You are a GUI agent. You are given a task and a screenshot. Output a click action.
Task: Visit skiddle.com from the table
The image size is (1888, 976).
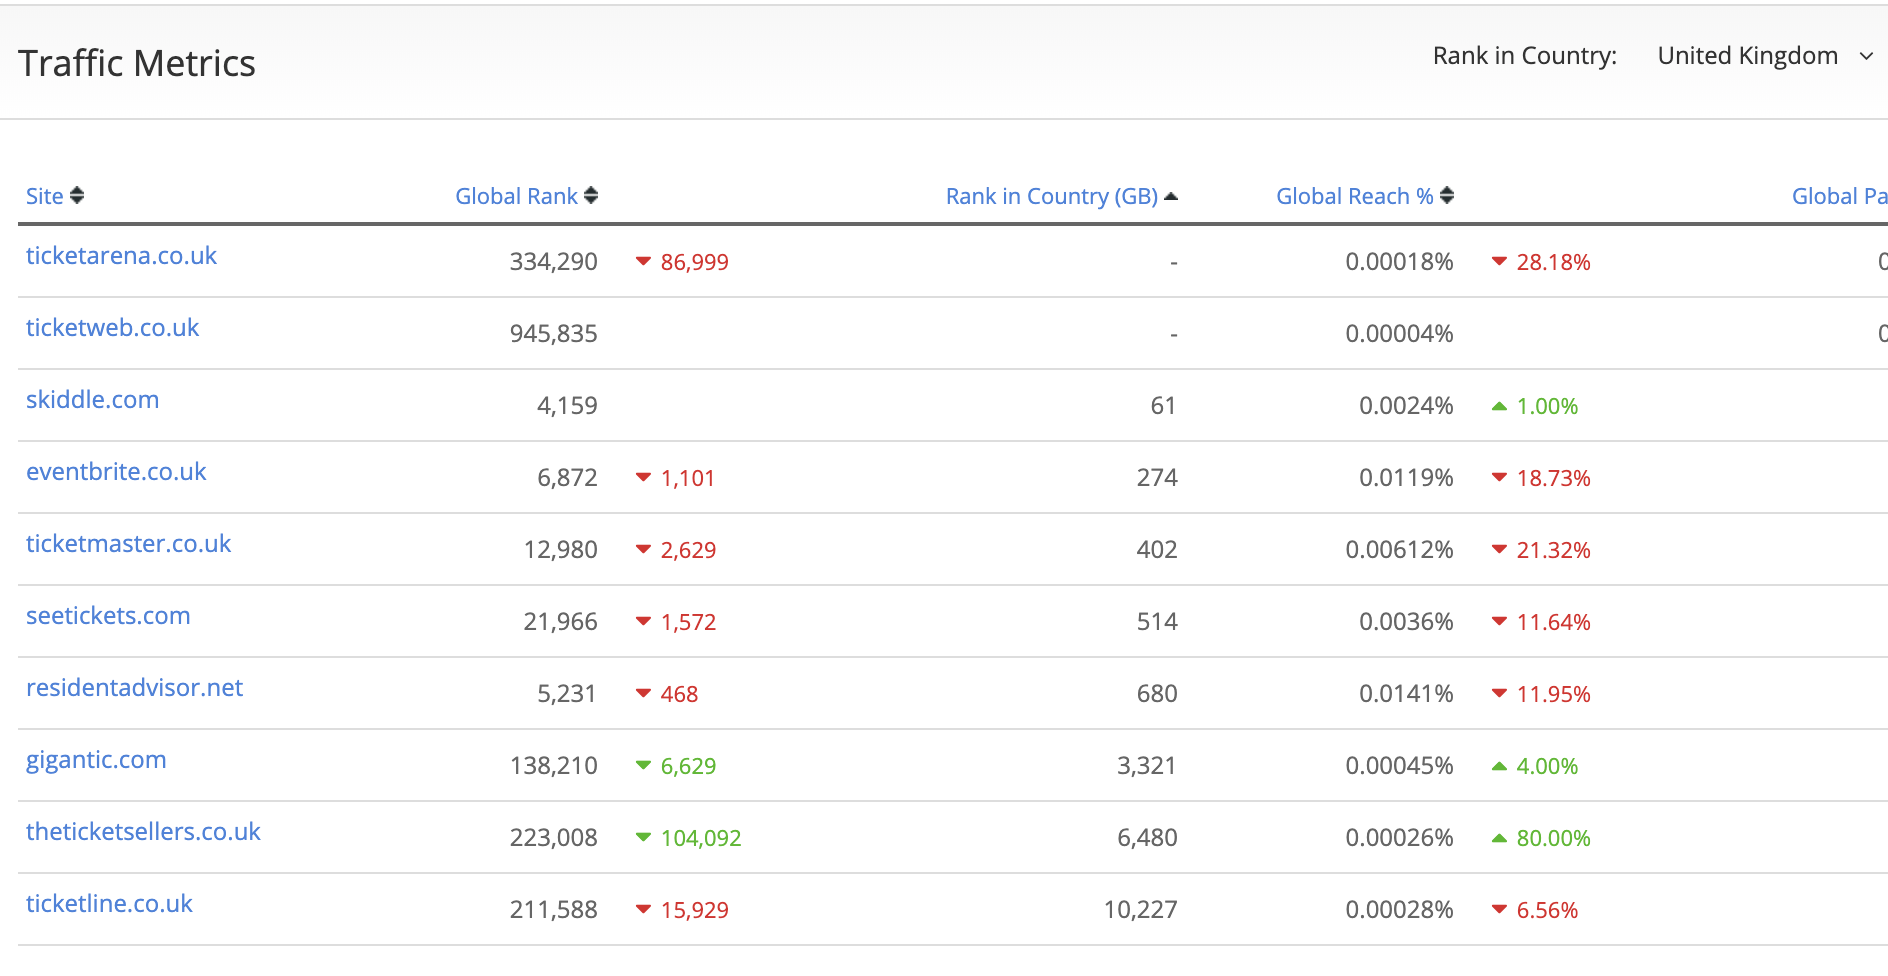pos(92,400)
